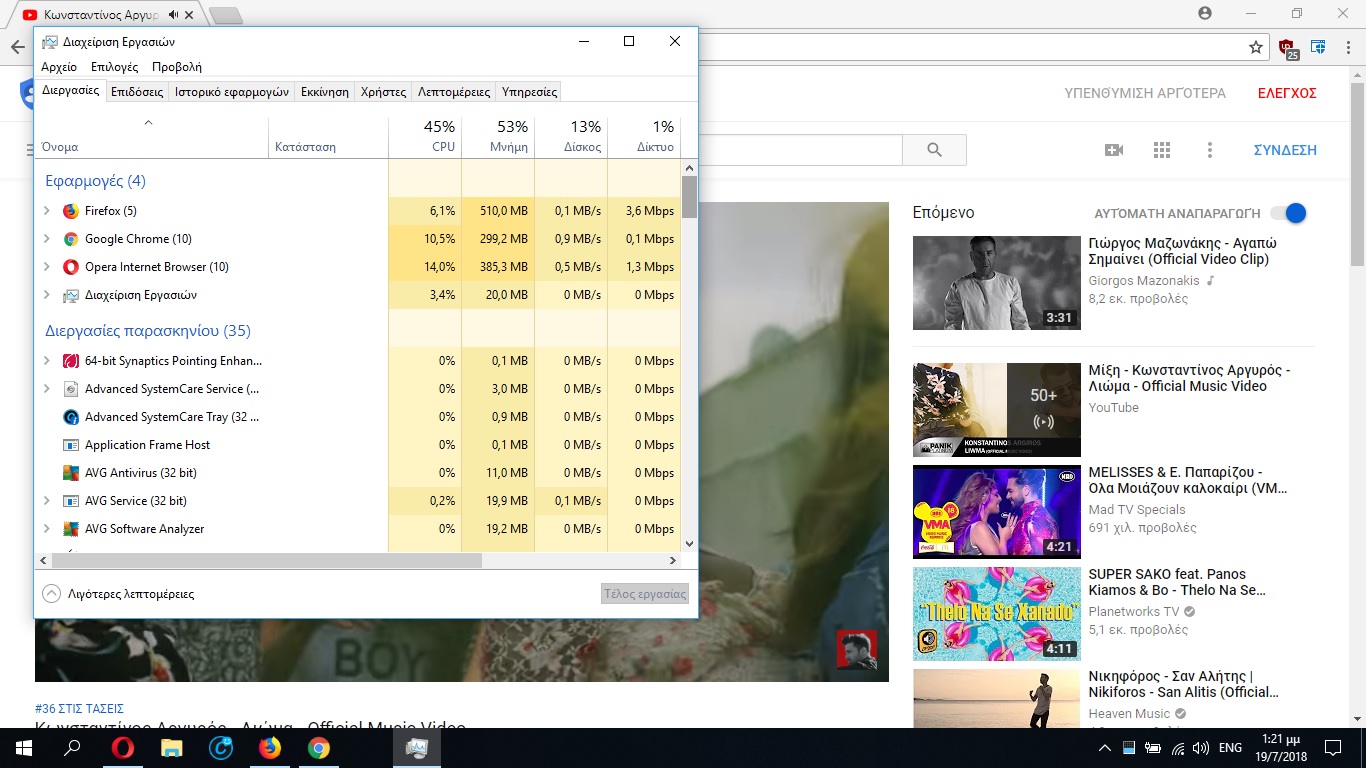
Task: Click the Application Frame Host process icon
Action: (x=71, y=445)
